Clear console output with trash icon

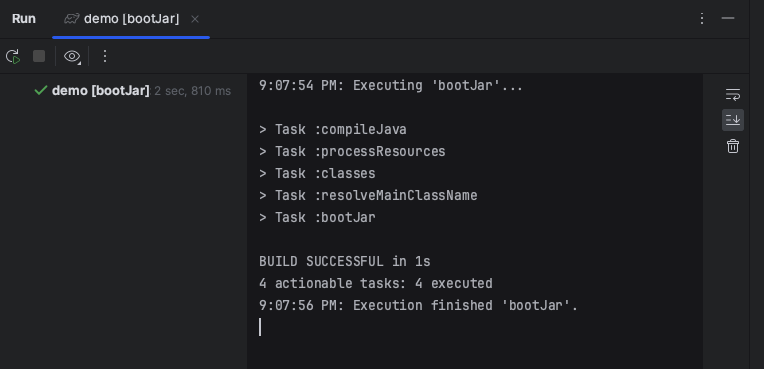click(x=733, y=146)
